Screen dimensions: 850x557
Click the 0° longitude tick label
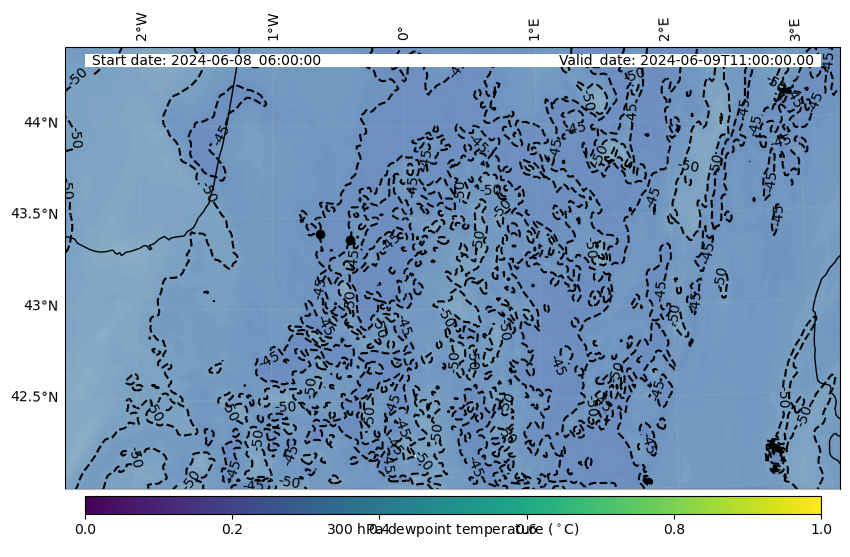point(403,33)
